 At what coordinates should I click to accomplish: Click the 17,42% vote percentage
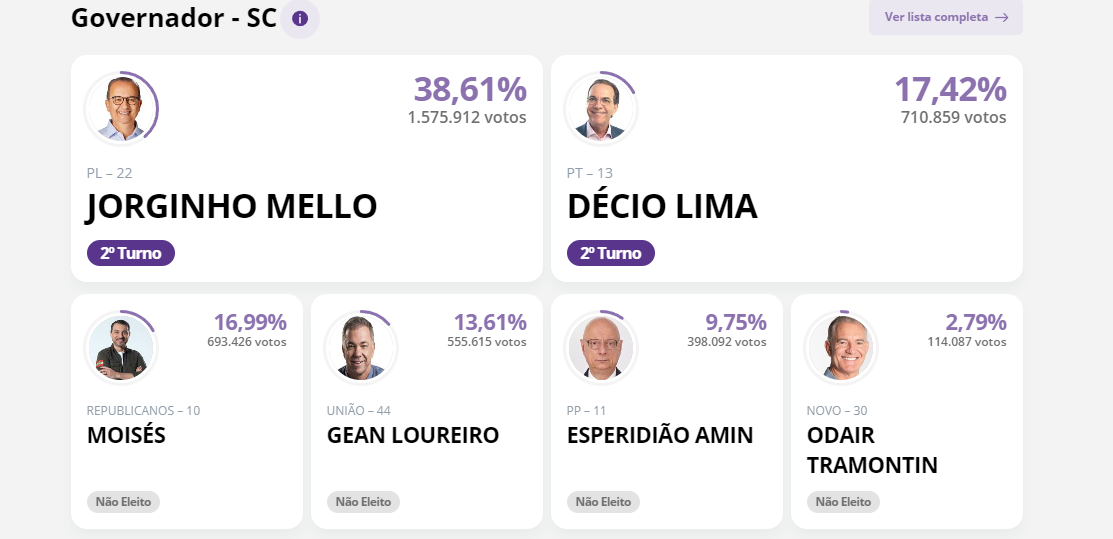coord(950,89)
